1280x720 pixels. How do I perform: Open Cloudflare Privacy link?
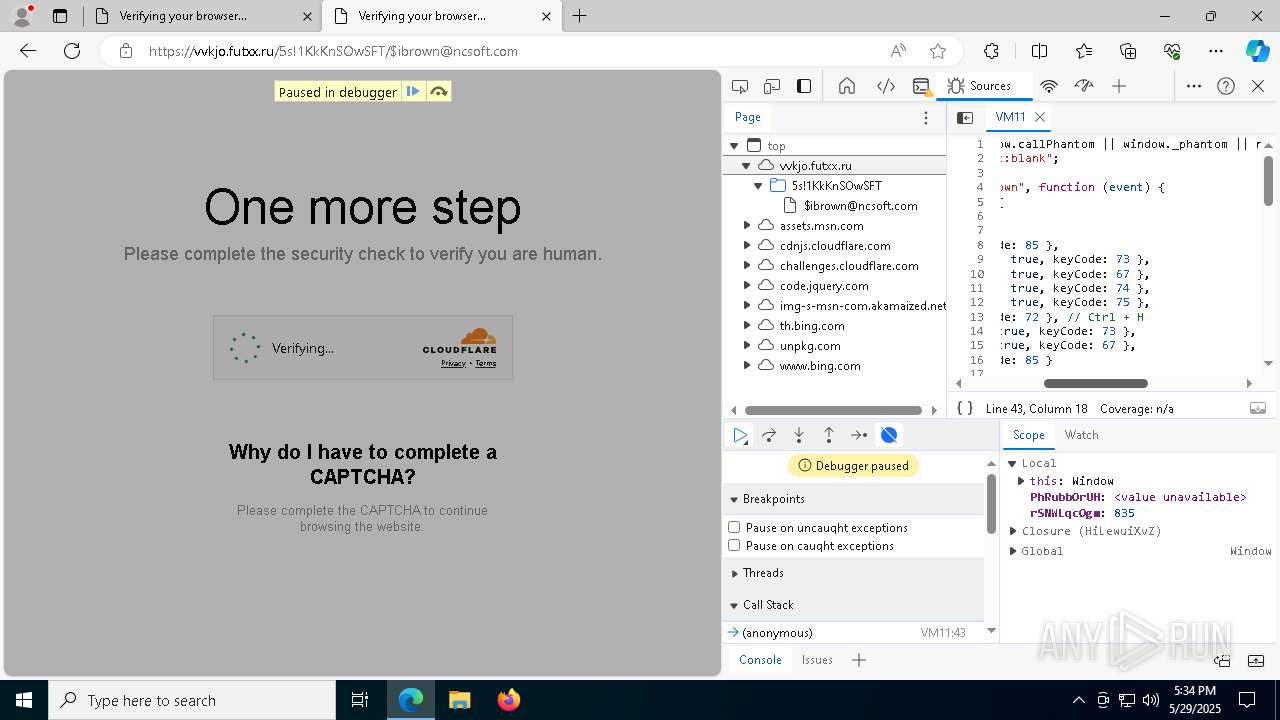click(x=453, y=363)
